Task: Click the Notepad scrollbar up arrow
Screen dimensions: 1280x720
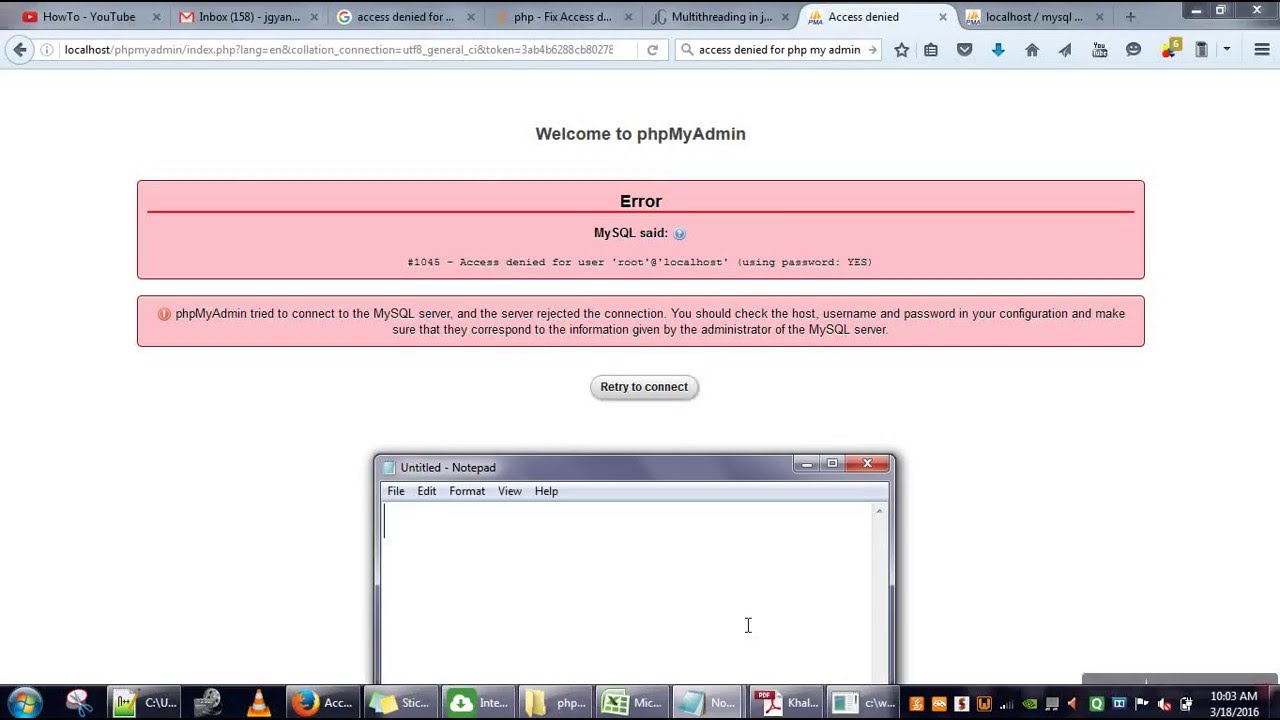Action: click(879, 511)
